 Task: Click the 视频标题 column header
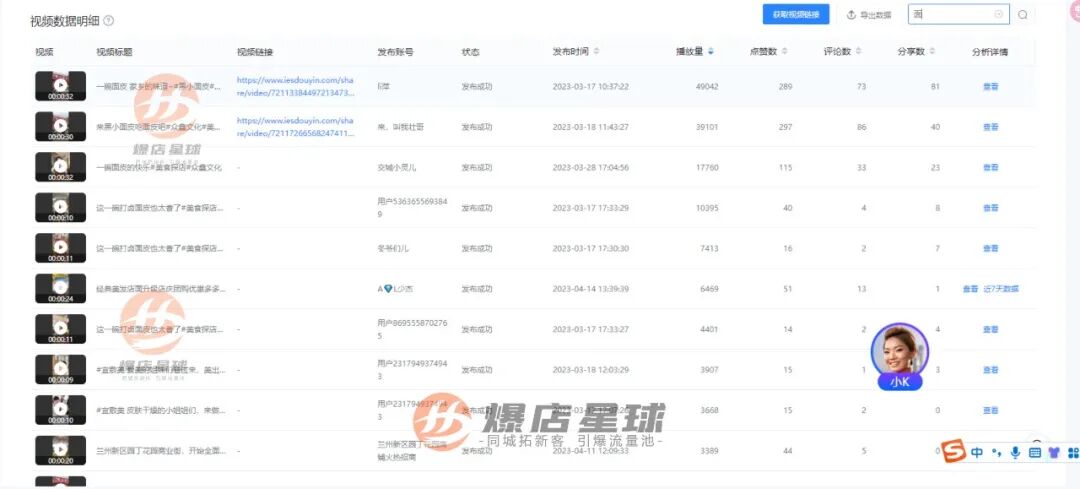[114, 52]
